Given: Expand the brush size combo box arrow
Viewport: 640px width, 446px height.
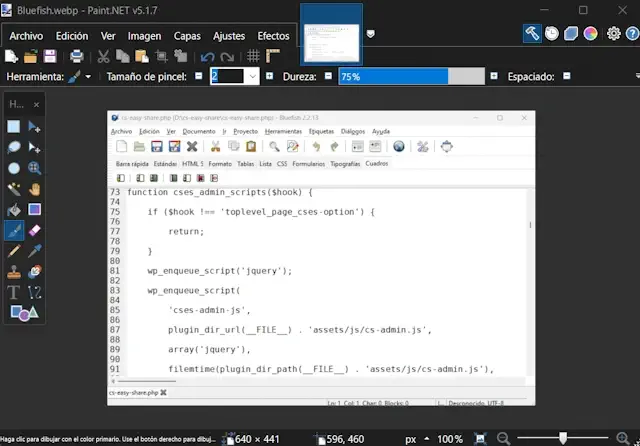Looking at the screenshot, I should pyautogui.click(x=253, y=77).
